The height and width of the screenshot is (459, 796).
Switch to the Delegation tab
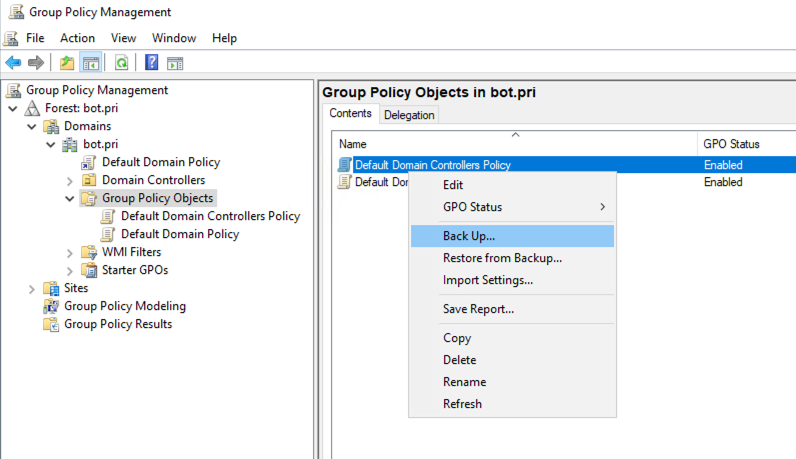tap(409, 115)
